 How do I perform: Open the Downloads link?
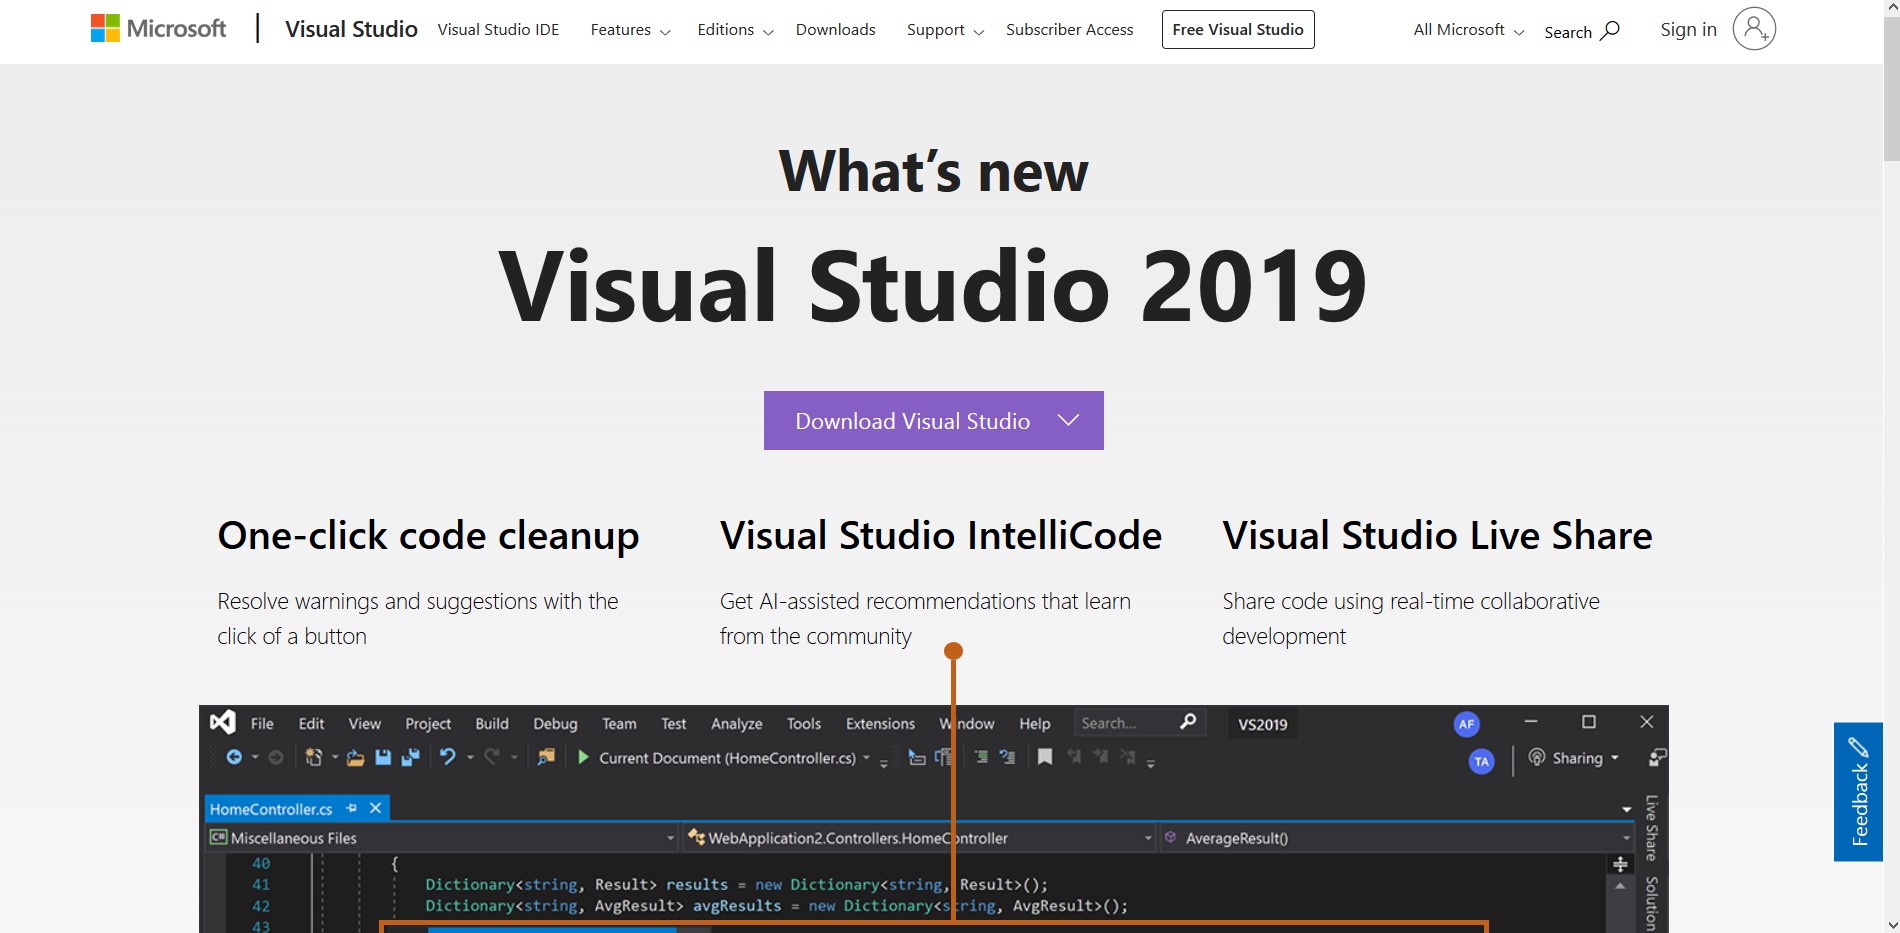[836, 30]
